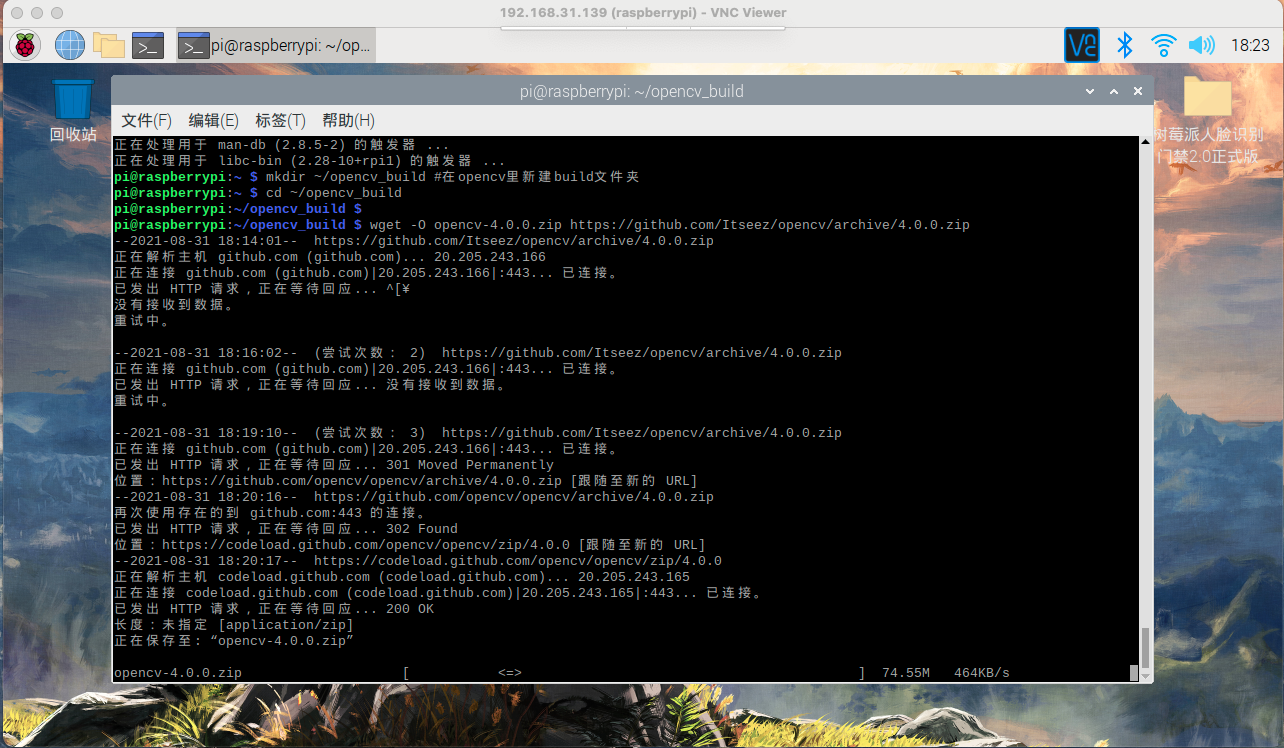
Task: Click the 464KB/s download speed text
Action: (982, 673)
